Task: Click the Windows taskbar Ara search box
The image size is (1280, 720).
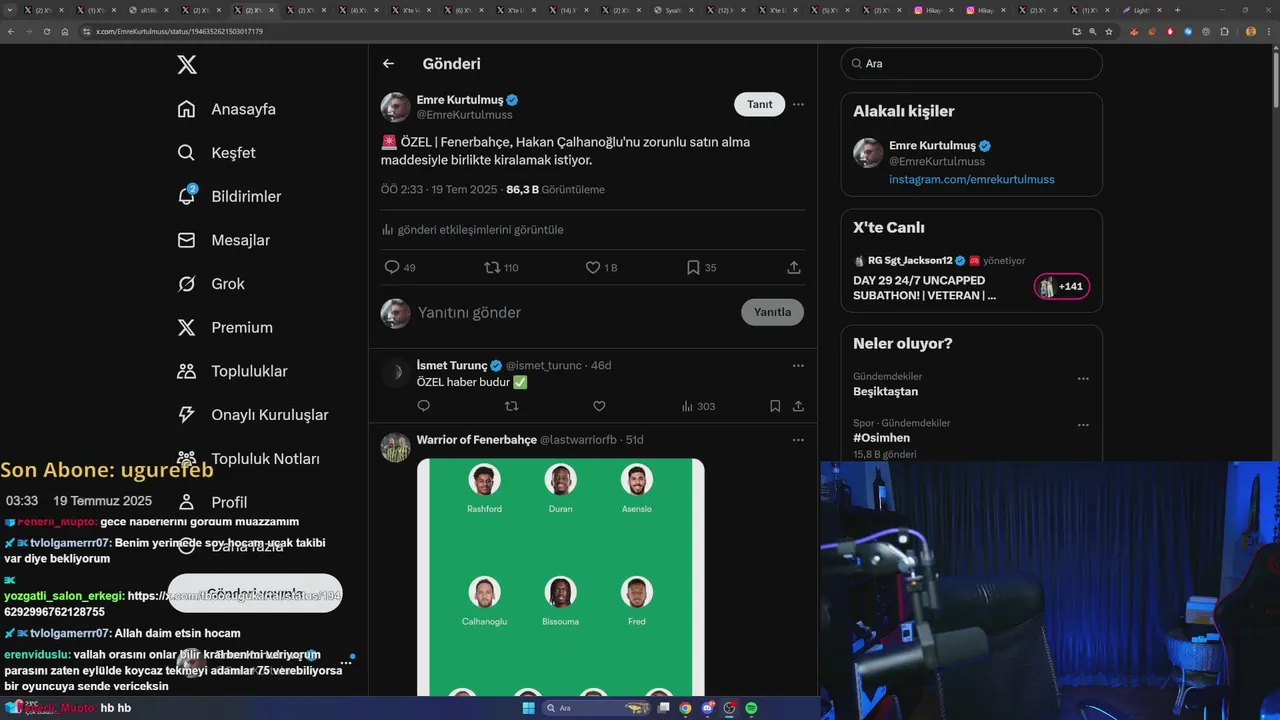Action: (596, 708)
